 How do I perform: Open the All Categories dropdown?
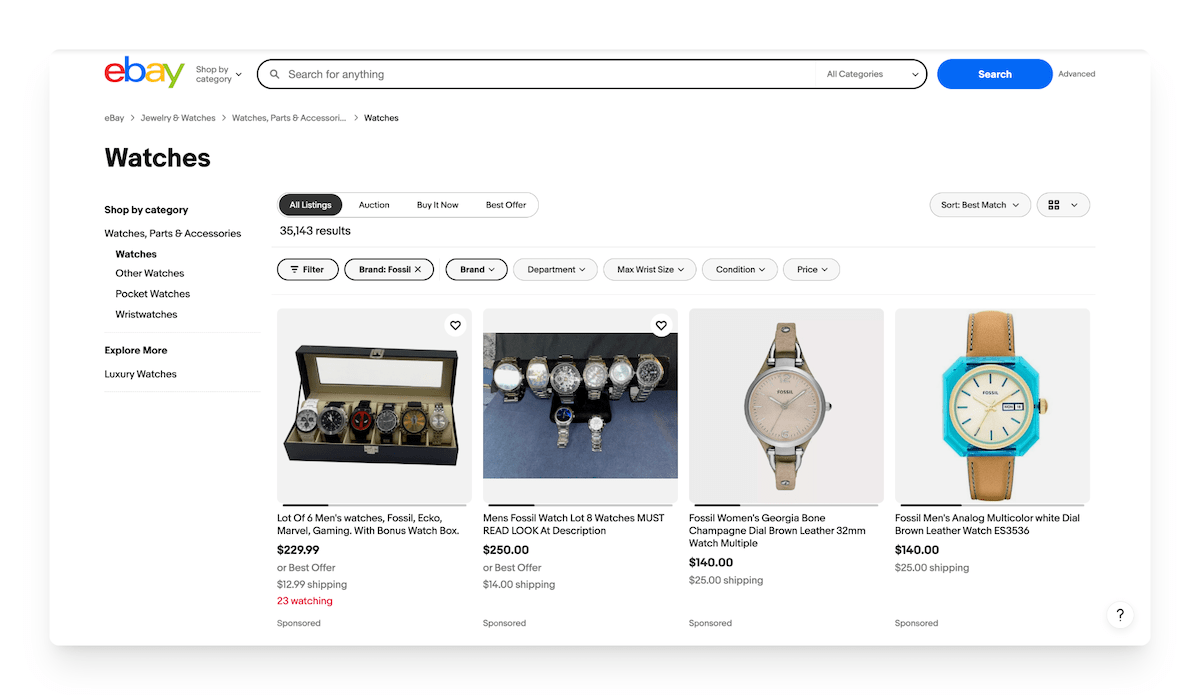[872, 74]
